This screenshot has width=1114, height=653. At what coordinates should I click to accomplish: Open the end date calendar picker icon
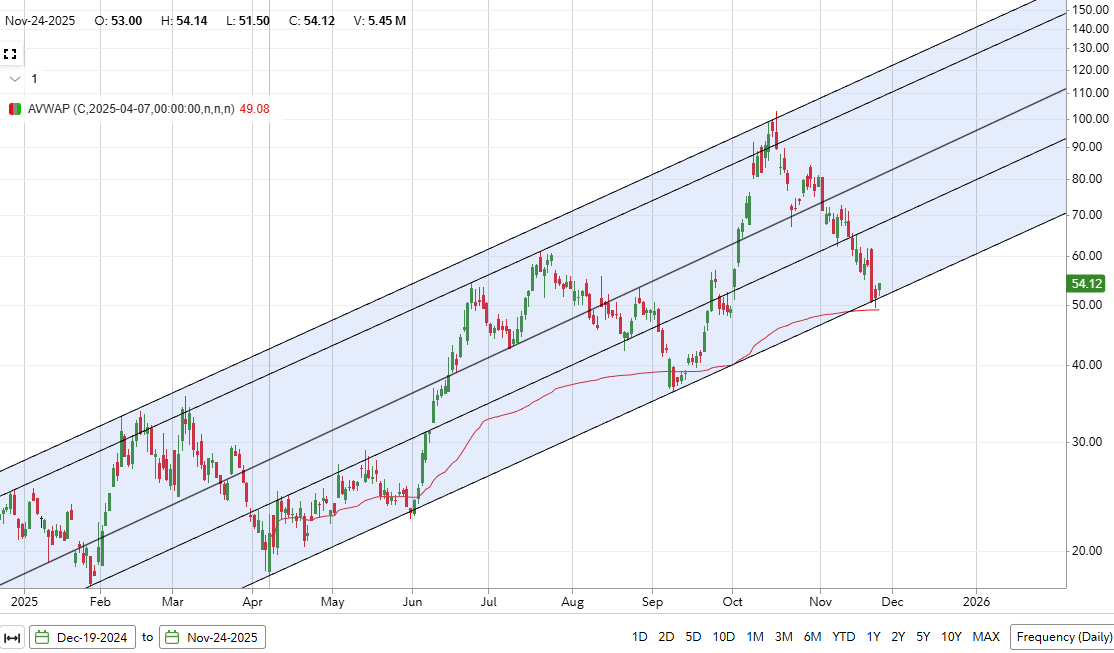click(174, 637)
